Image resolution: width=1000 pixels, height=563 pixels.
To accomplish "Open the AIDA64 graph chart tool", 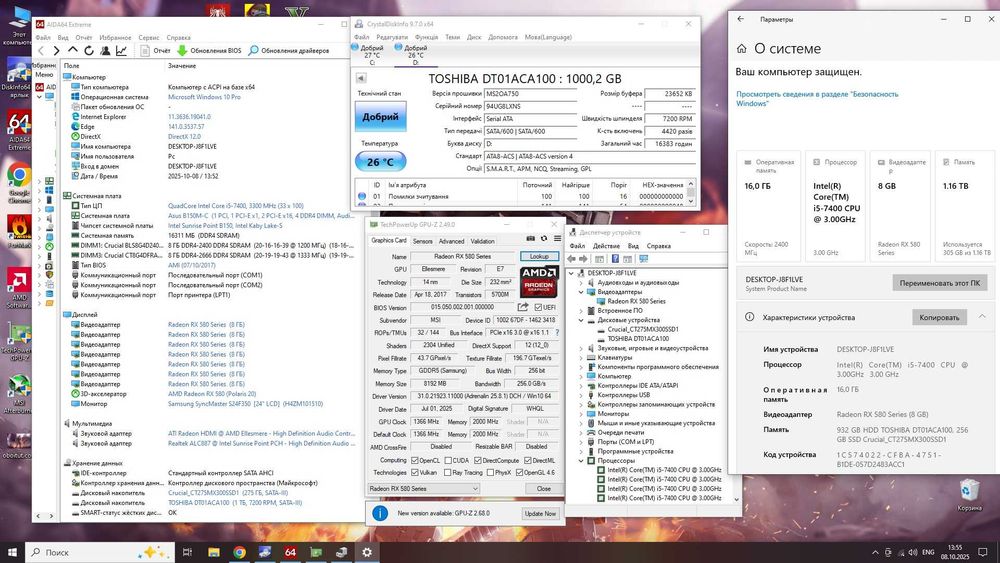I will [121, 50].
